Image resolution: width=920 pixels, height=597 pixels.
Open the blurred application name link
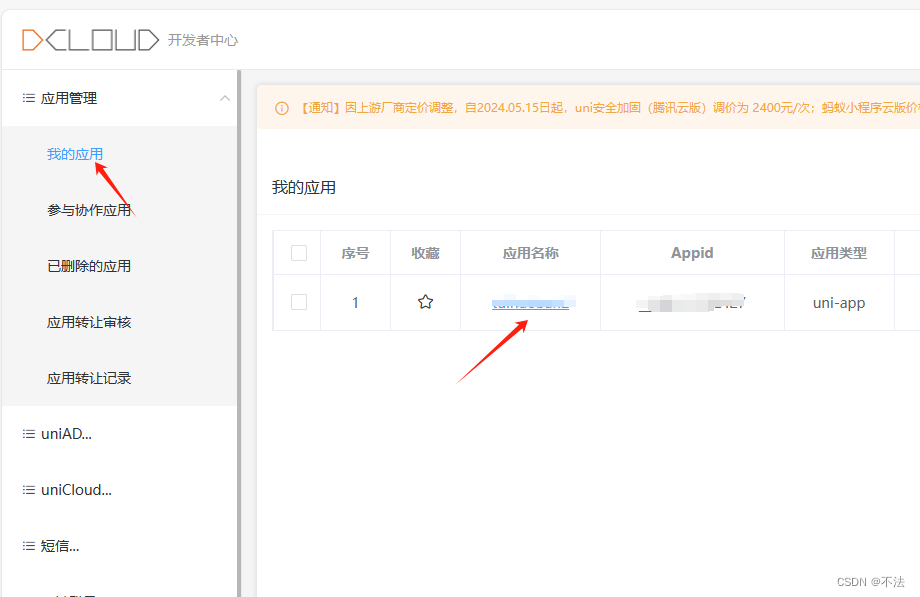click(530, 301)
